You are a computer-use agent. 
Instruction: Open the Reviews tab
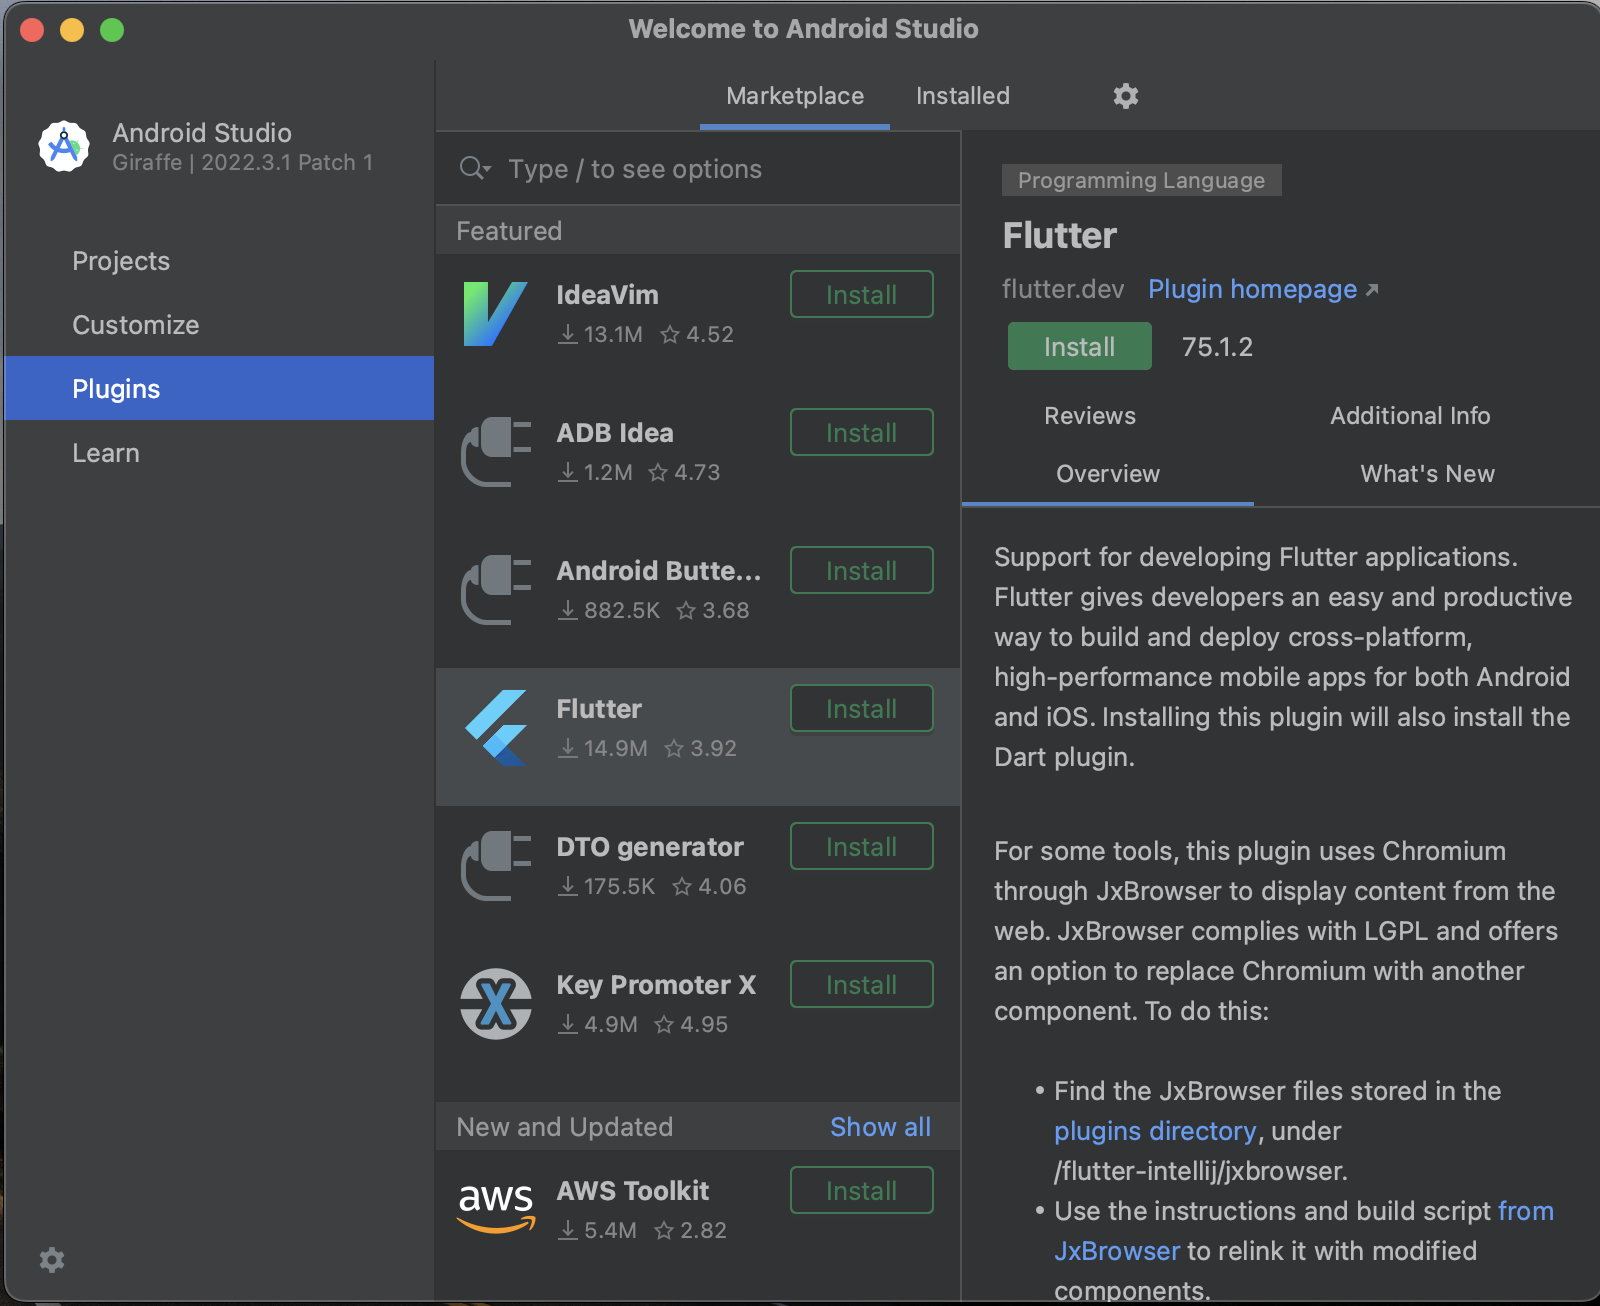pos(1089,416)
